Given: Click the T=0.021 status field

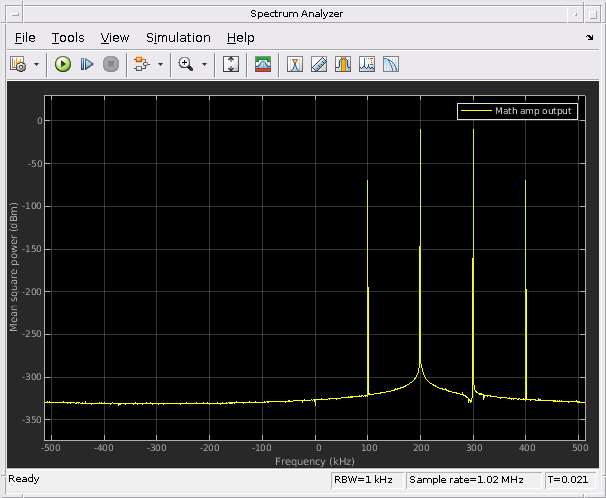Looking at the screenshot, I should click(570, 480).
